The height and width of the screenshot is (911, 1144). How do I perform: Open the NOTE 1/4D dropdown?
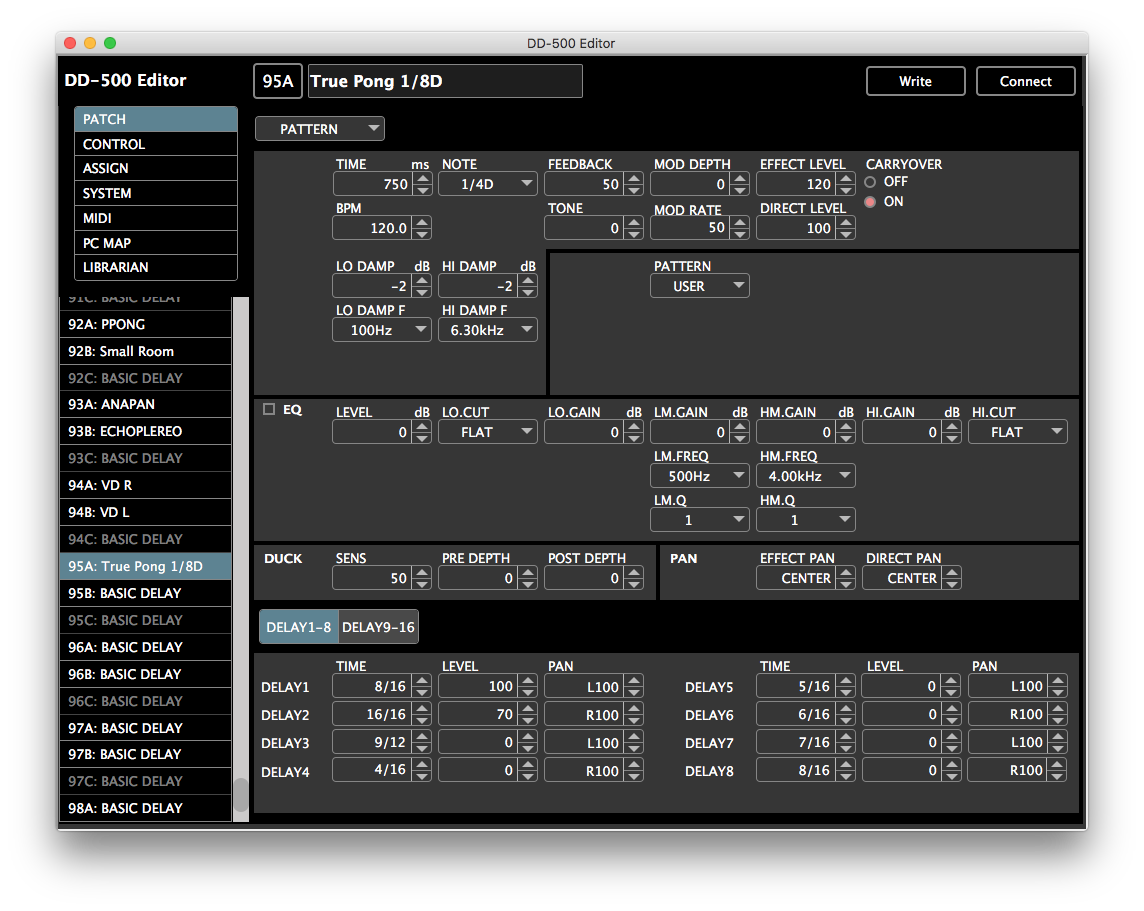click(x=487, y=184)
